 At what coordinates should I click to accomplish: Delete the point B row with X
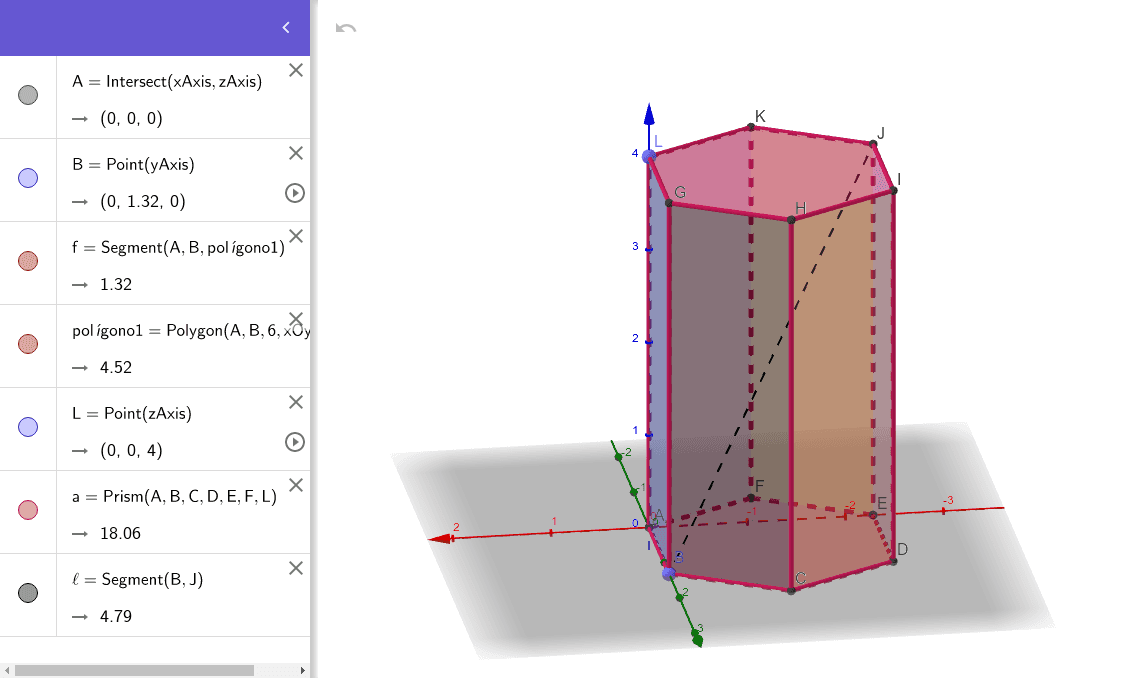click(295, 153)
